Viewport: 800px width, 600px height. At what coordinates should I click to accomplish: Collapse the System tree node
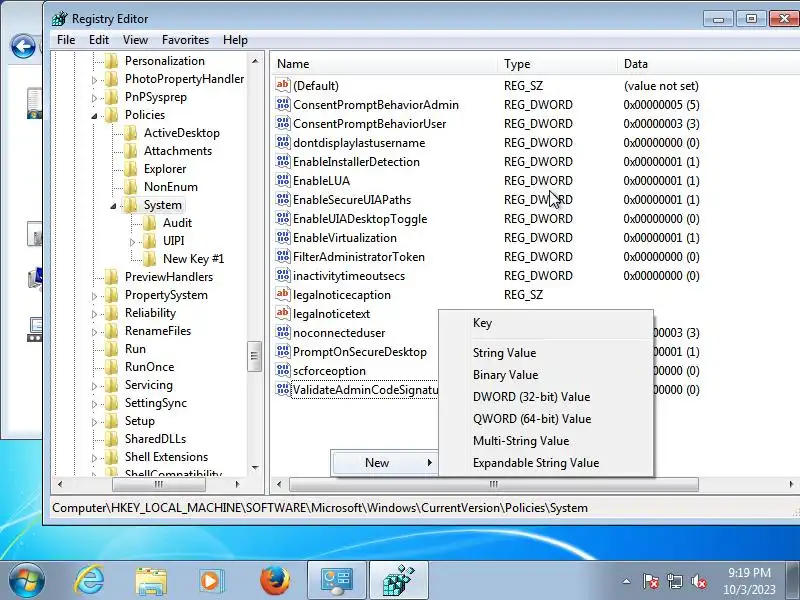pos(113,206)
